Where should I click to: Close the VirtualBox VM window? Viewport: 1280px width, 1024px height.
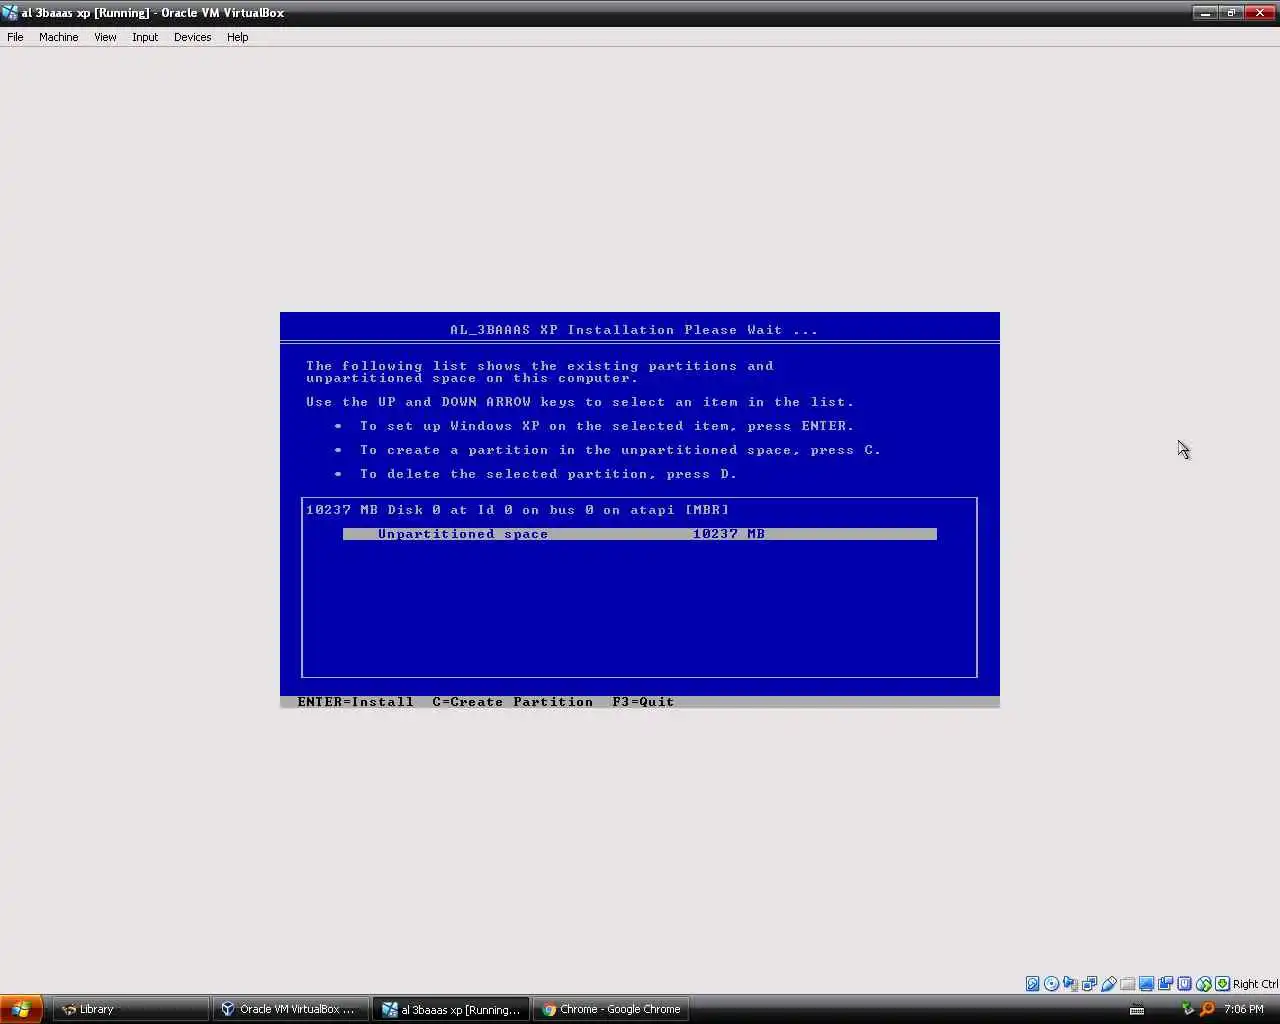pos(1259,13)
